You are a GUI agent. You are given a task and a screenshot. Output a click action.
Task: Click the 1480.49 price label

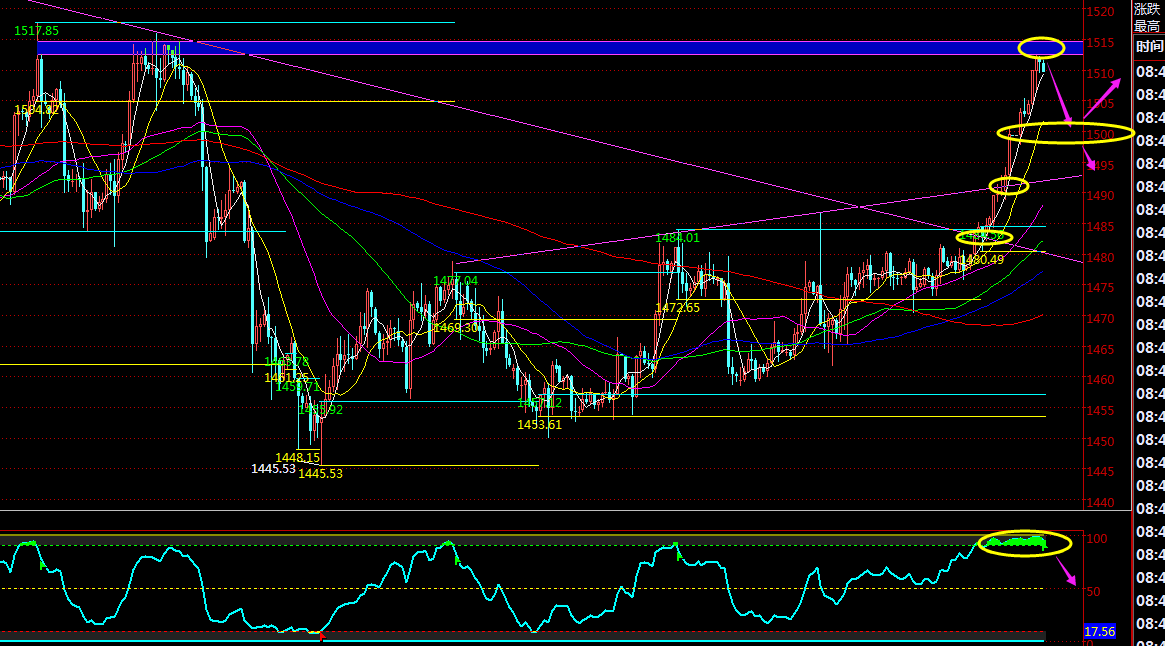point(983,260)
